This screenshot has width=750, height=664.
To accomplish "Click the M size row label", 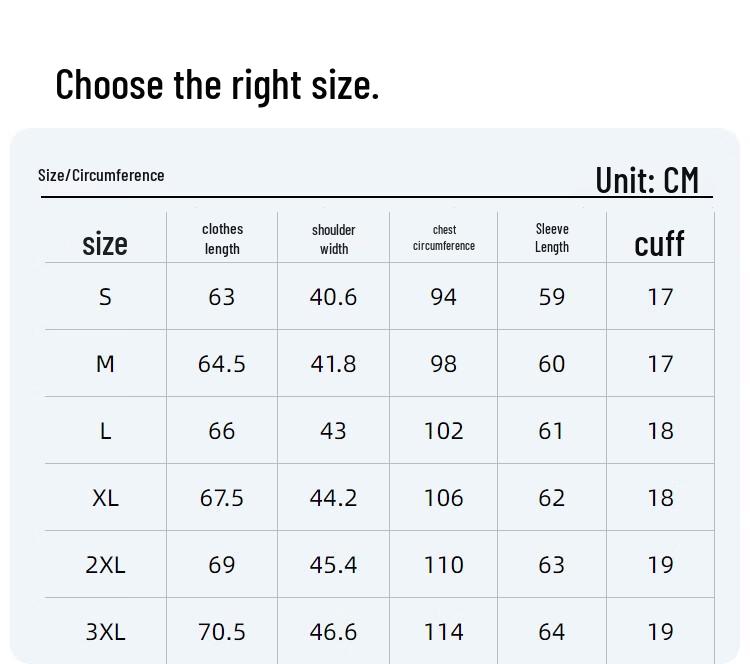I will pos(105,364).
